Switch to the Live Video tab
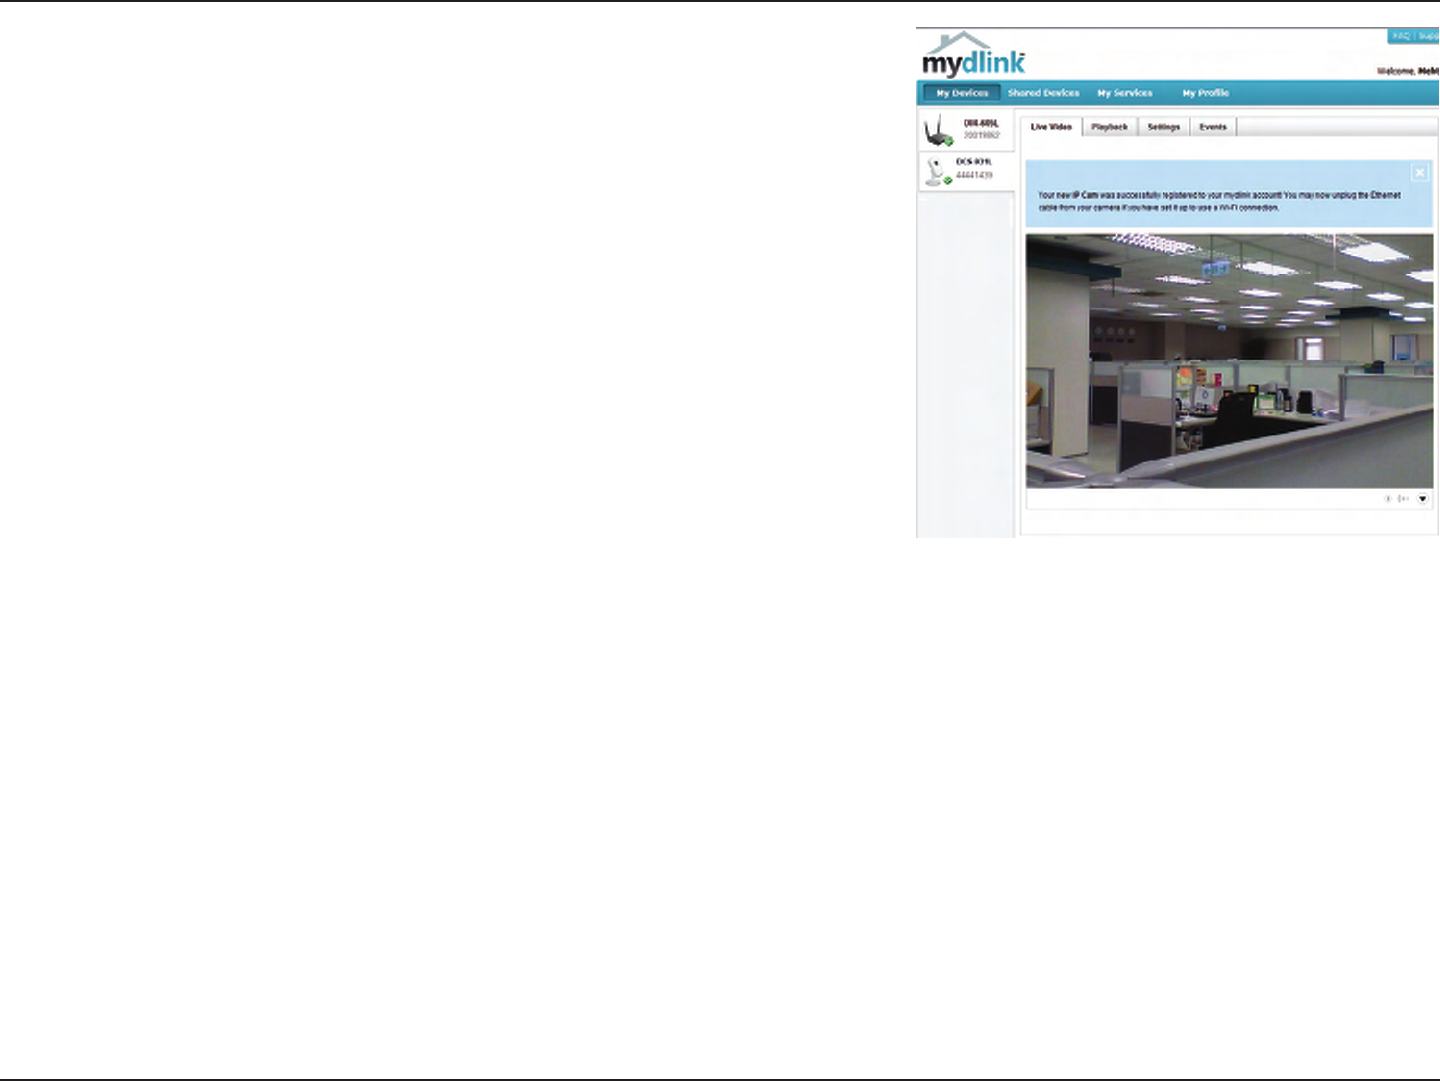The image size is (1440, 1081). (1051, 127)
